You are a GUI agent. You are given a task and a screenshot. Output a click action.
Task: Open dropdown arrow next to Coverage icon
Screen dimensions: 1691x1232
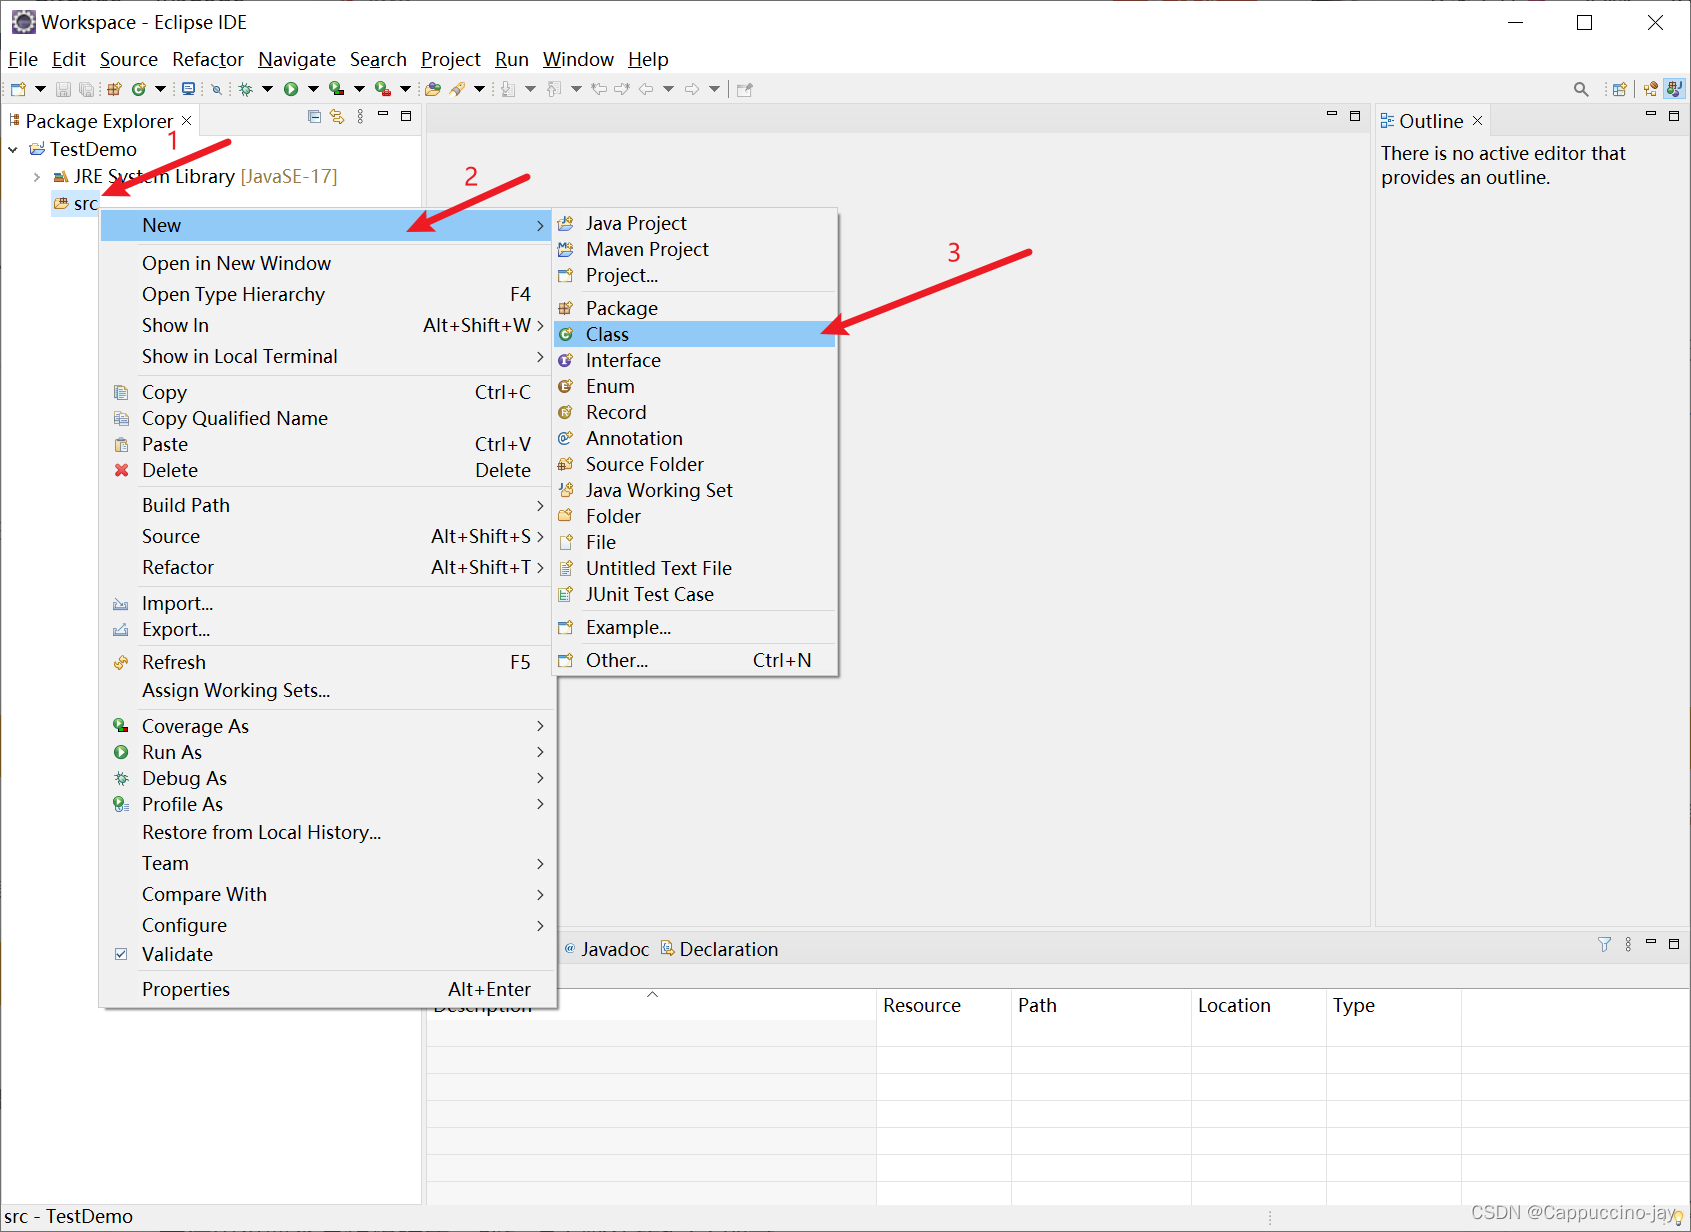click(x=359, y=89)
